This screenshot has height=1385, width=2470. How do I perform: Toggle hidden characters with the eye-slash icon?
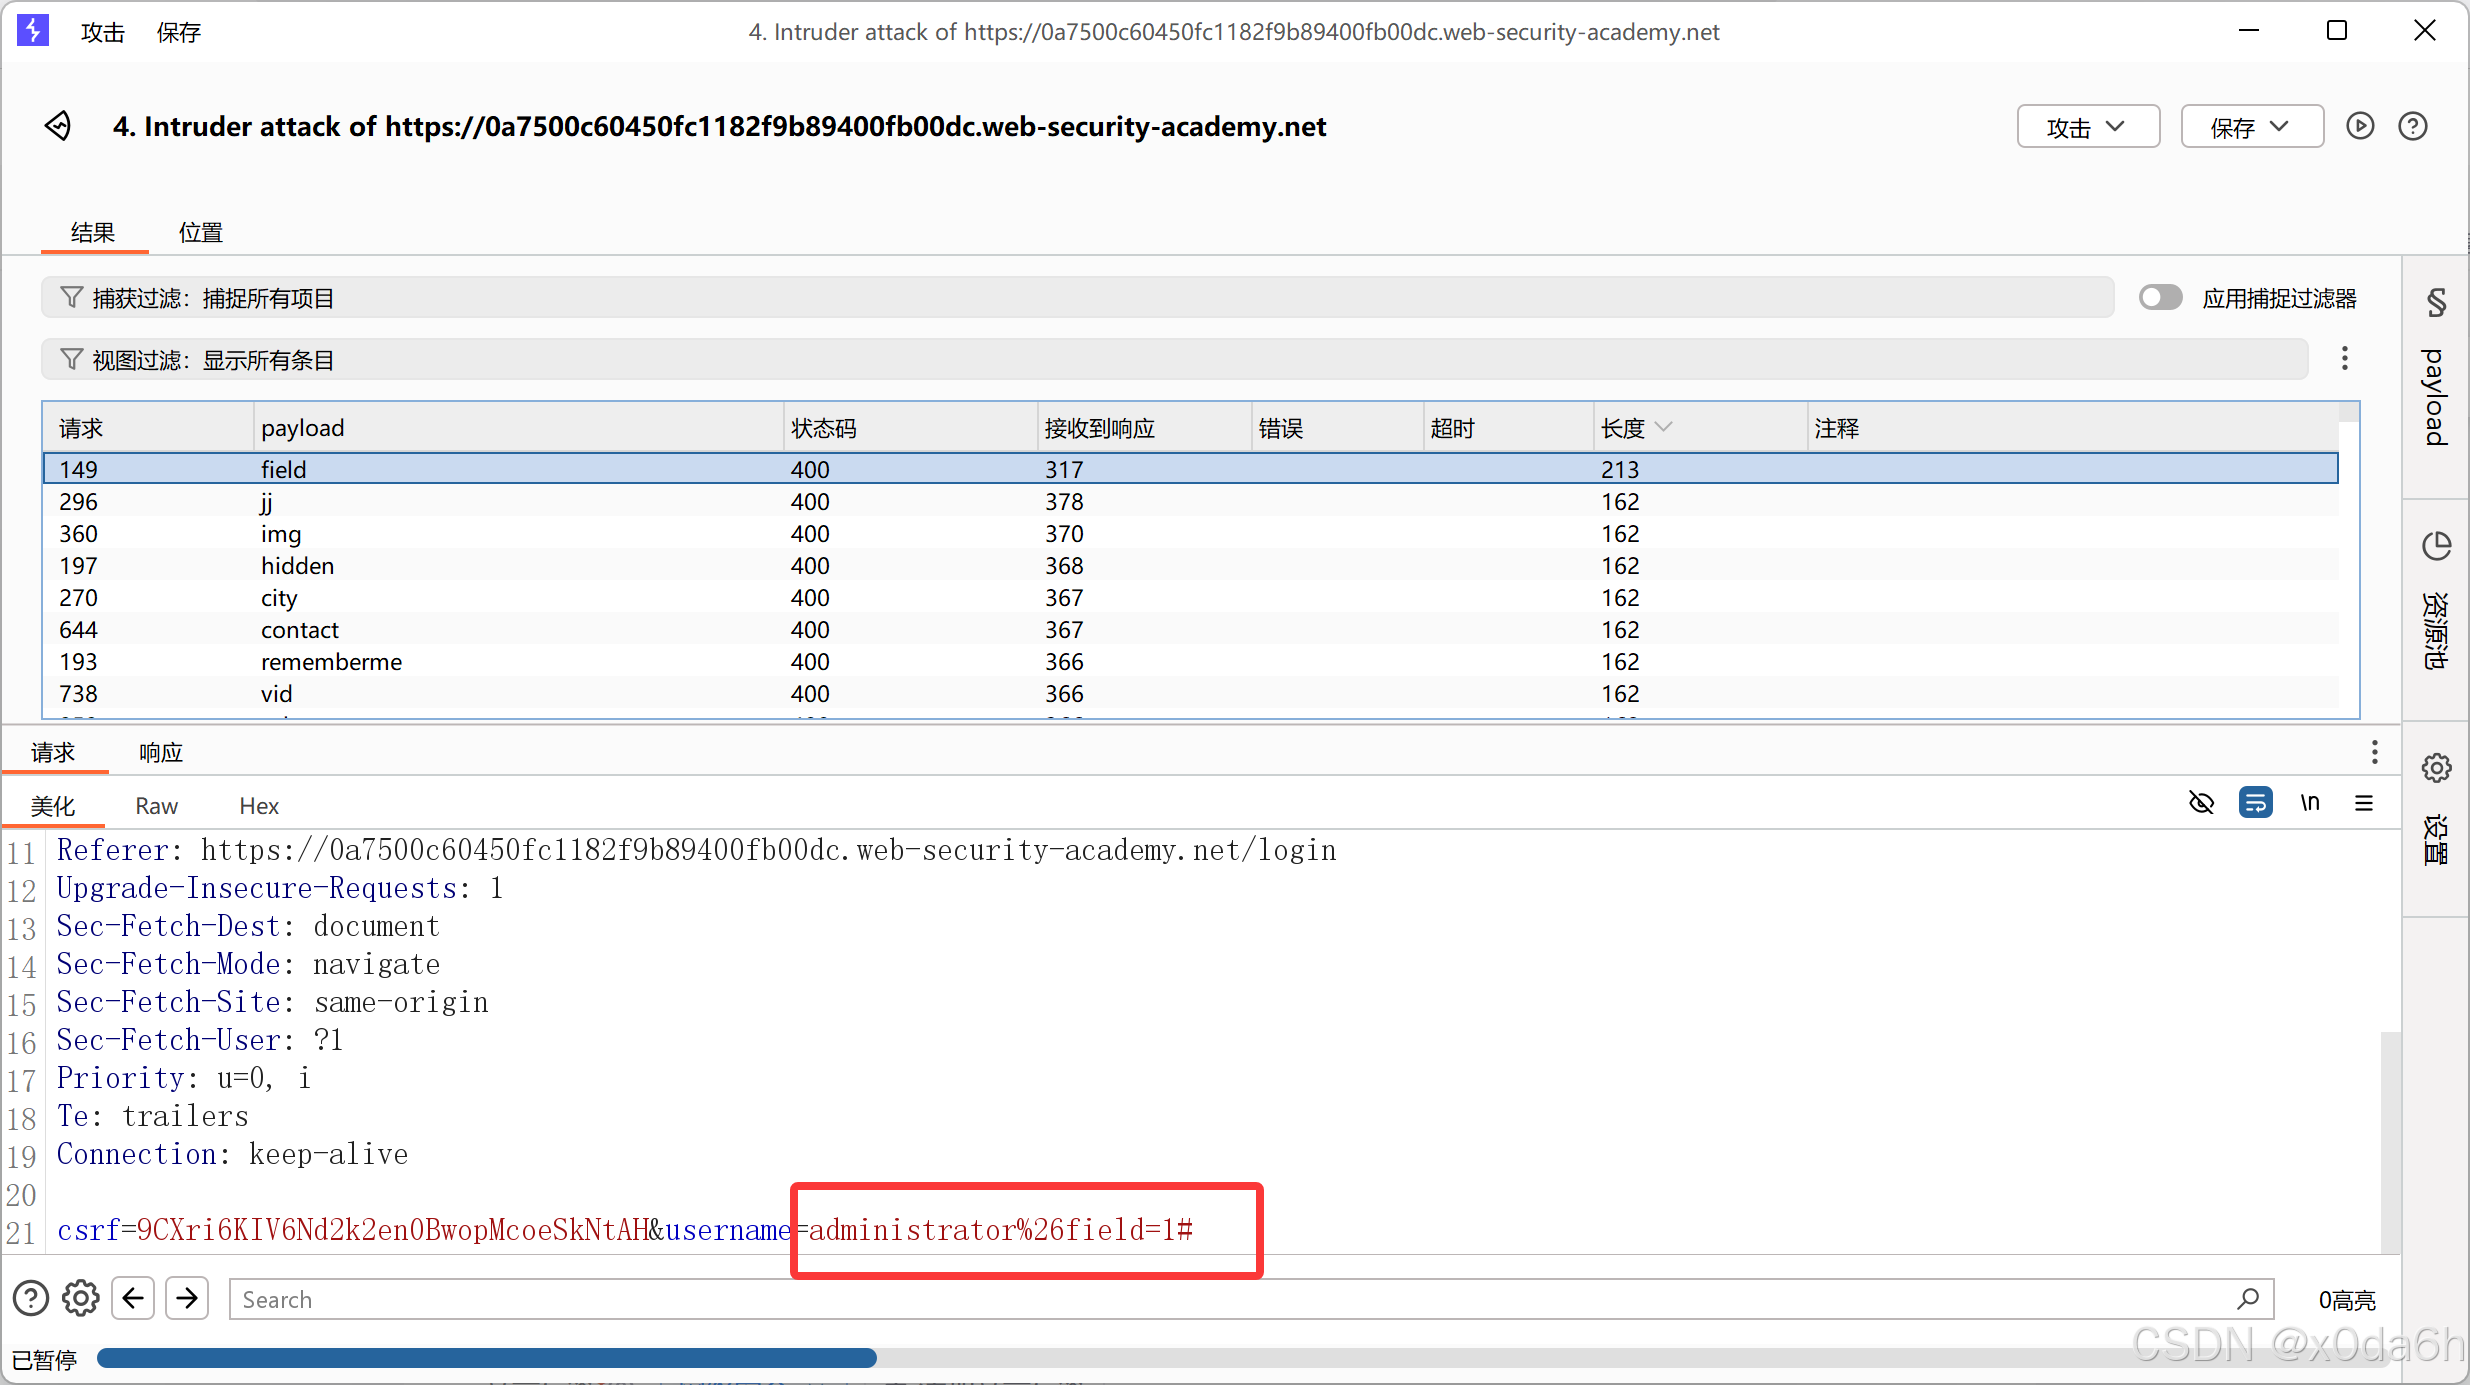[x=2203, y=802]
